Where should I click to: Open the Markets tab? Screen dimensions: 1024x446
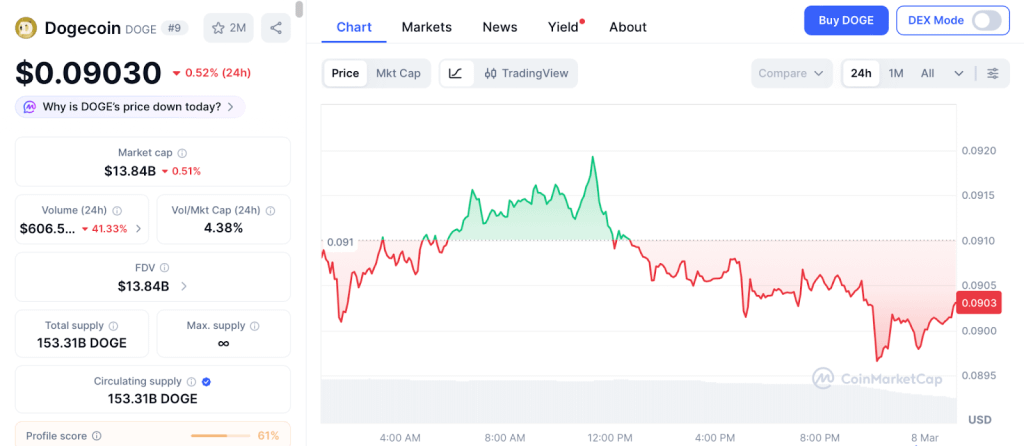tap(426, 27)
